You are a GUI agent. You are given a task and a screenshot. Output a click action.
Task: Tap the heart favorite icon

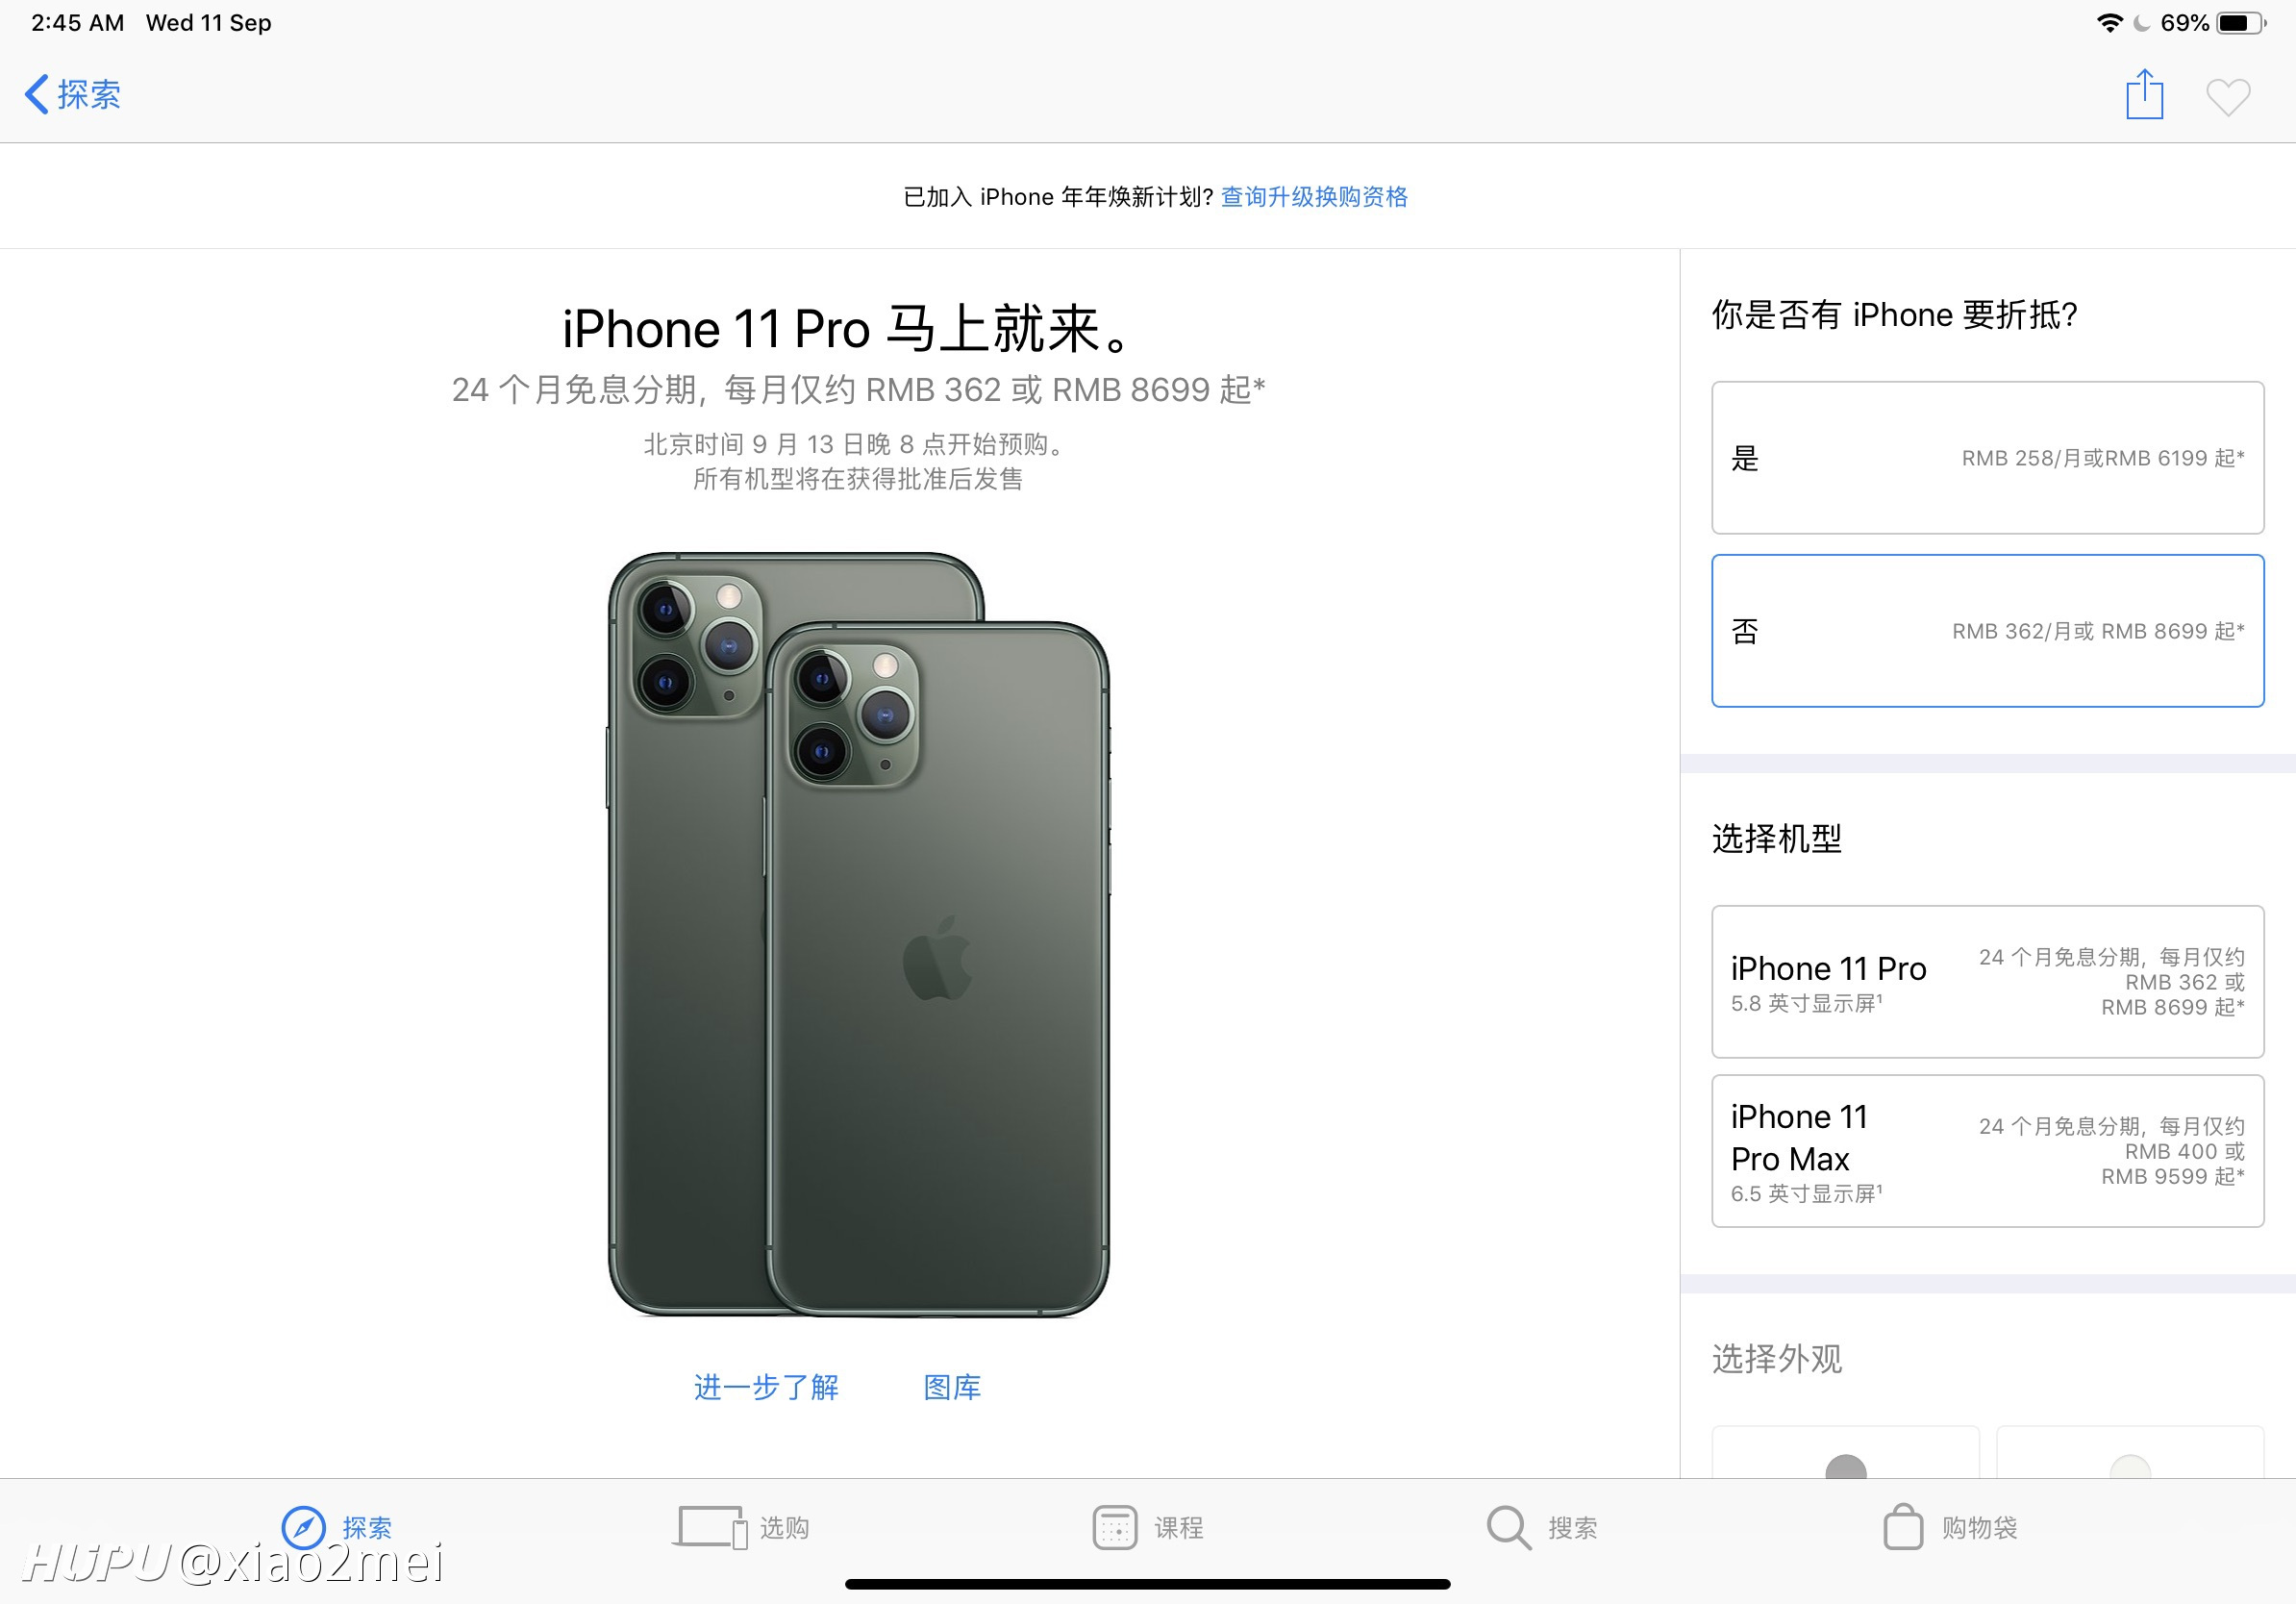click(x=2228, y=97)
